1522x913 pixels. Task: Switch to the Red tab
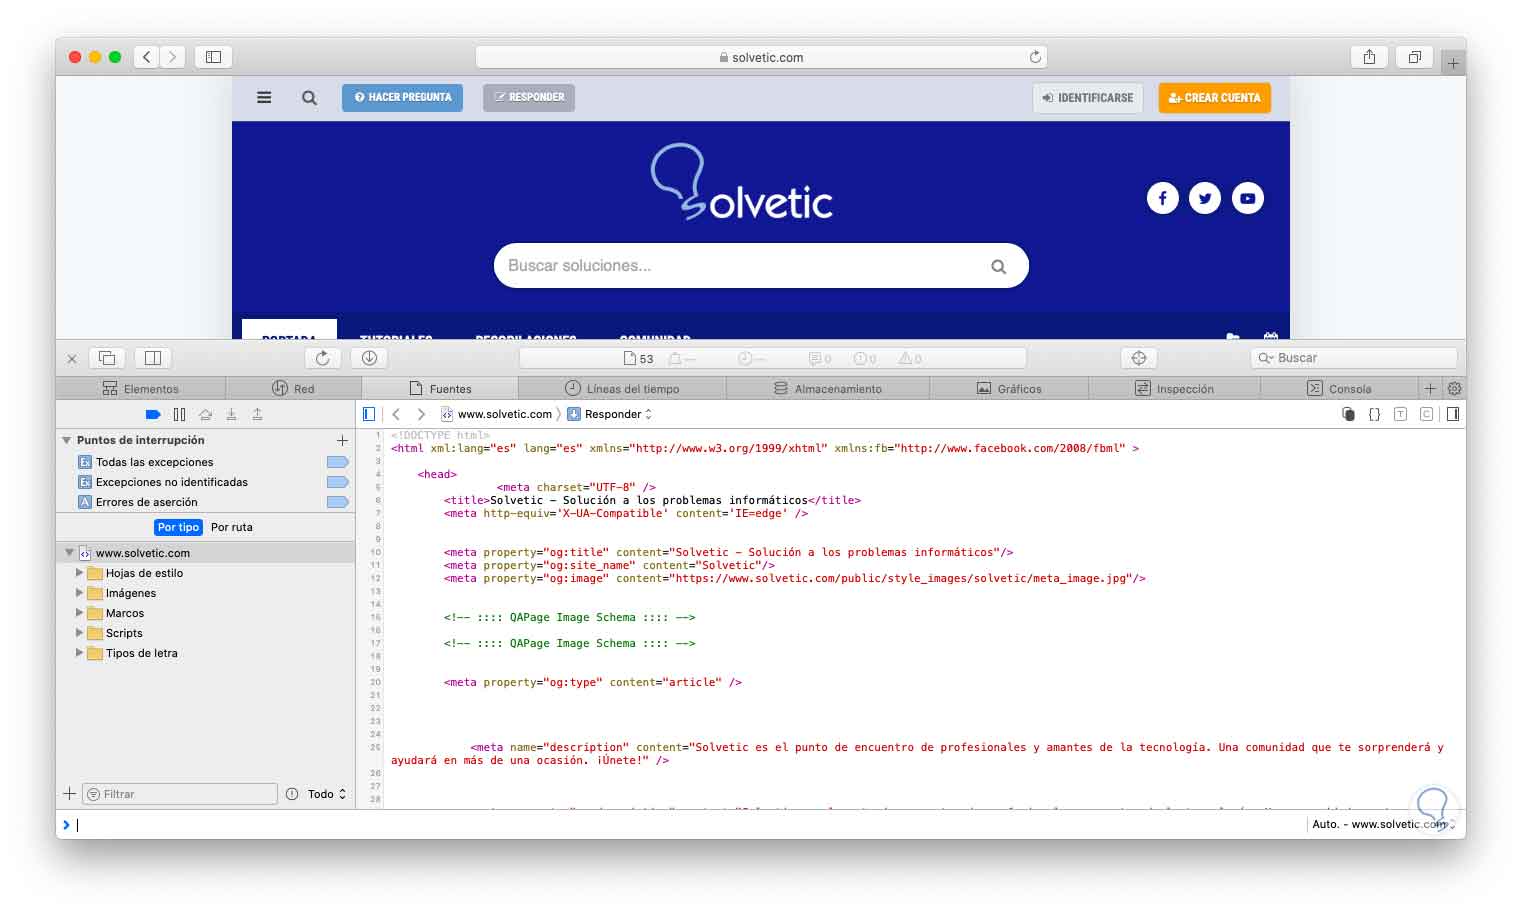pyautogui.click(x=293, y=389)
